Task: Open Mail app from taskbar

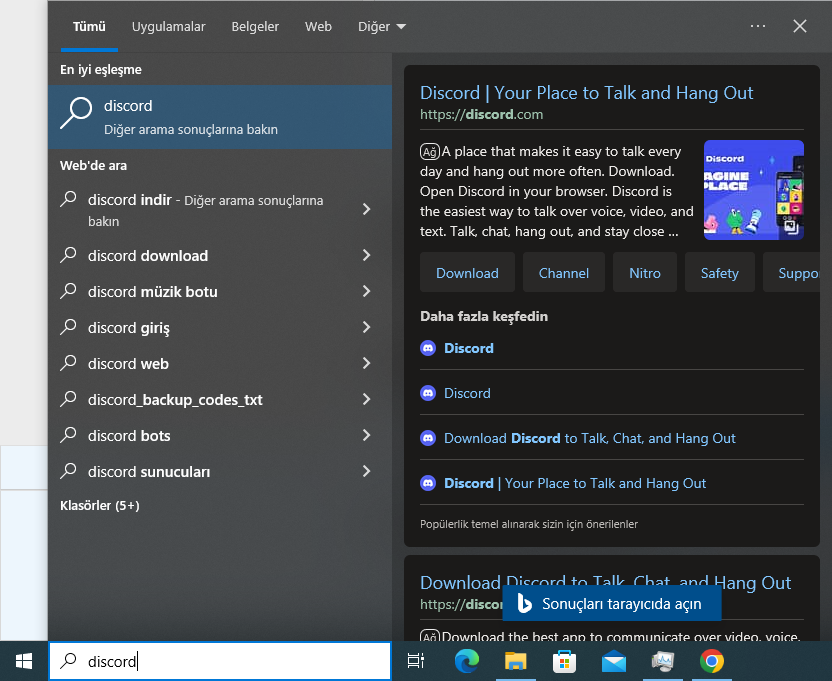Action: tap(614, 662)
